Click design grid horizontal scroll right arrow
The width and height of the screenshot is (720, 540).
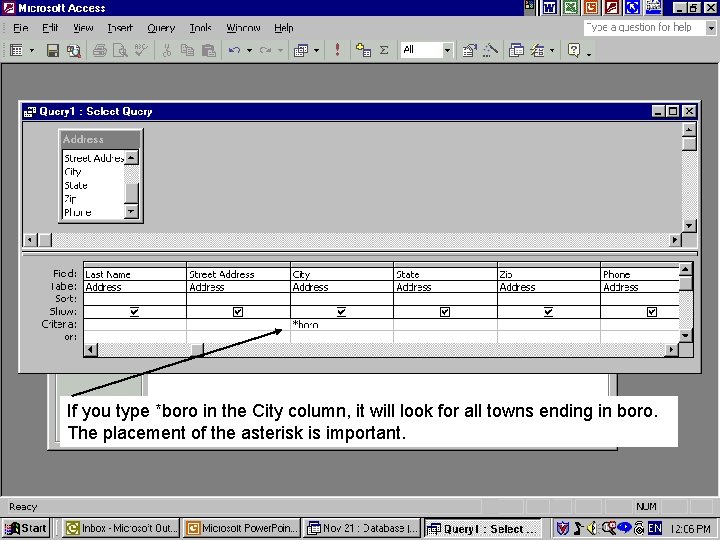tap(672, 350)
